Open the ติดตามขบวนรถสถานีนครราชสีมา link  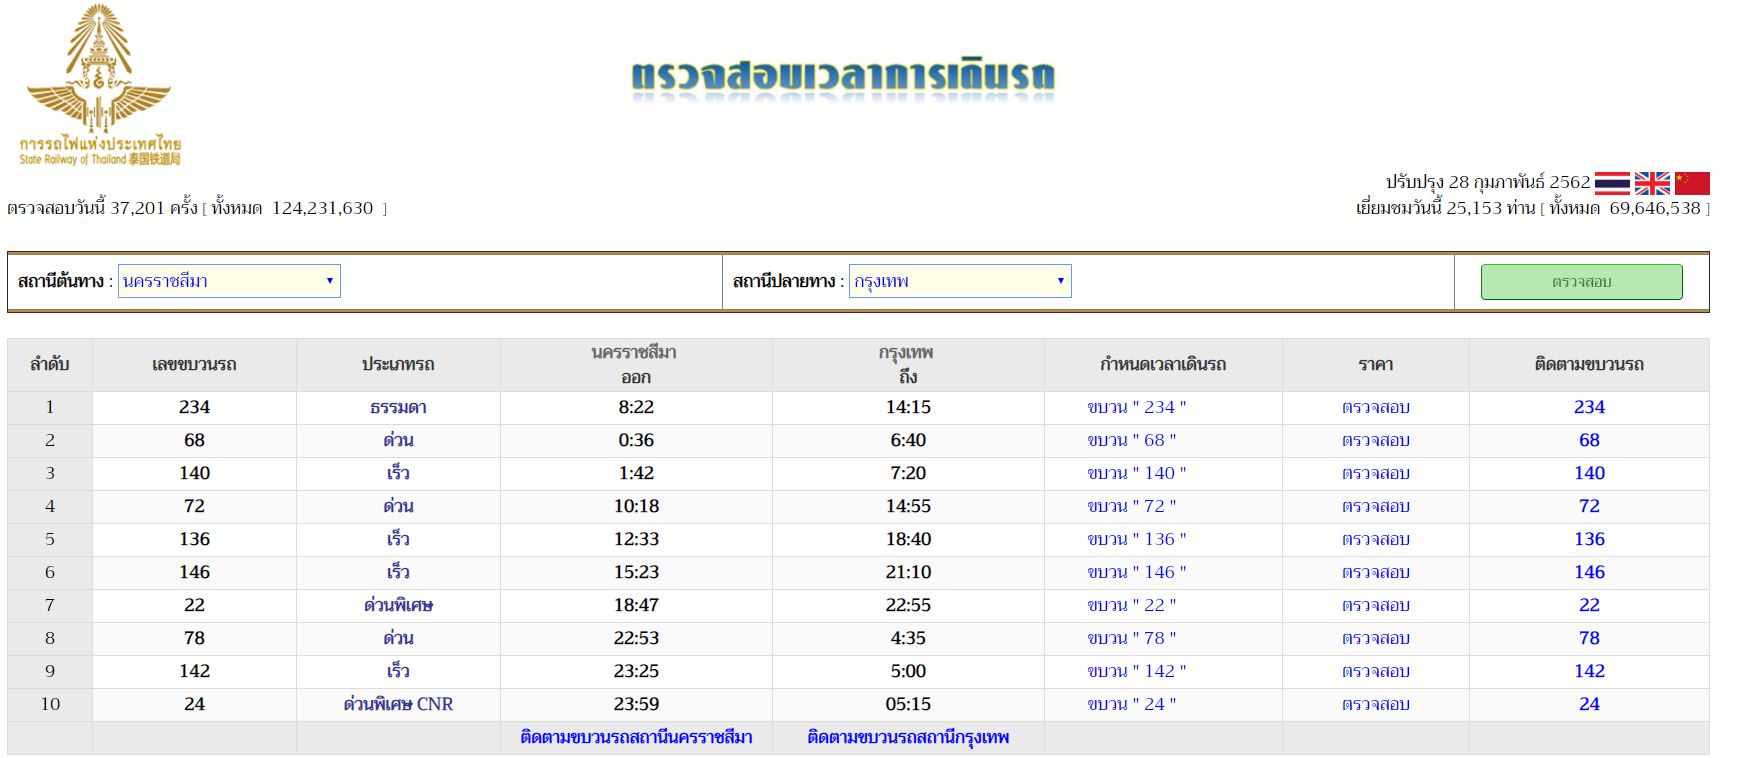(636, 737)
